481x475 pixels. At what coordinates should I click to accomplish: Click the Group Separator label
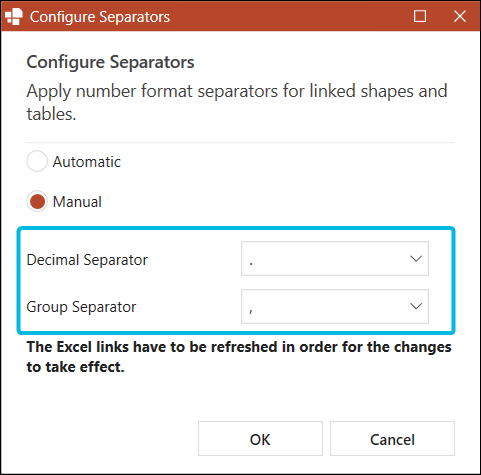(81, 307)
